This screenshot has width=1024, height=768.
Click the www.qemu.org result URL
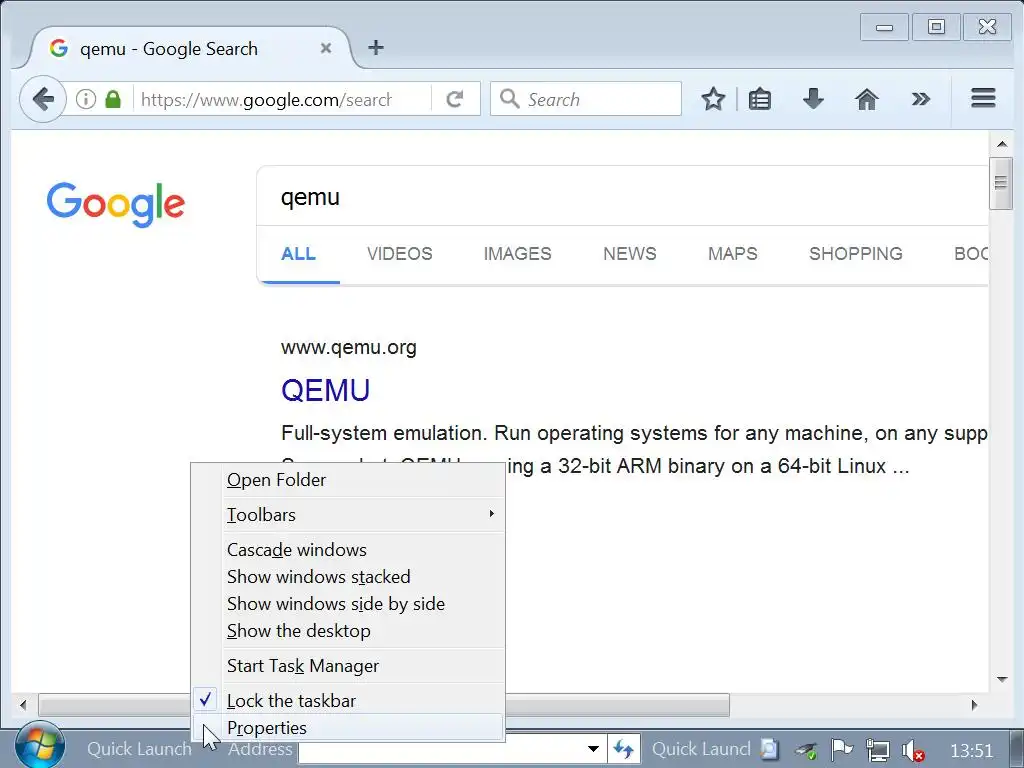(x=349, y=347)
